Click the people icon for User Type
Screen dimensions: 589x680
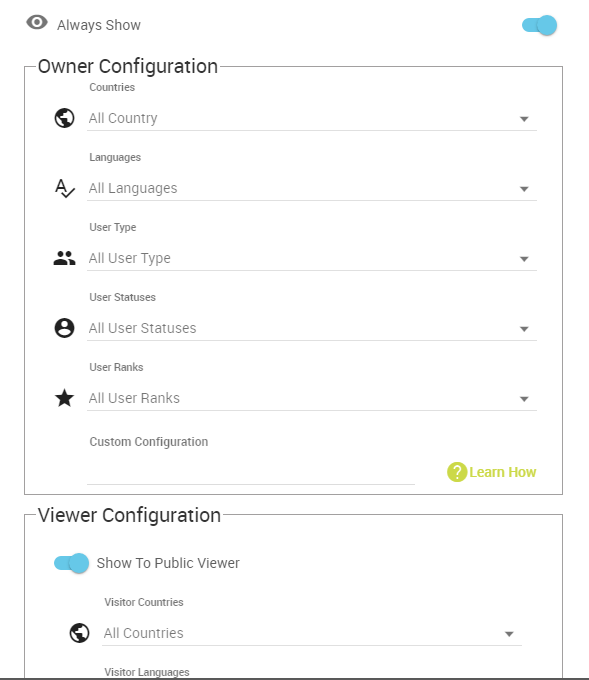point(64,258)
